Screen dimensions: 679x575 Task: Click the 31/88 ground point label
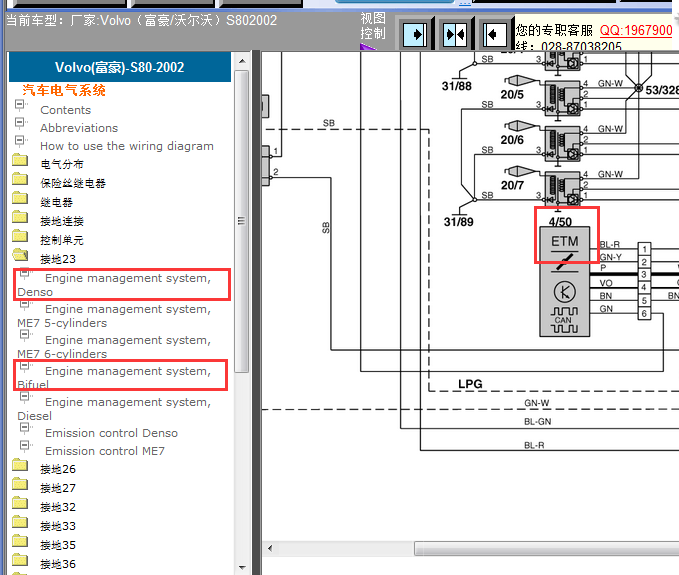tap(456, 86)
